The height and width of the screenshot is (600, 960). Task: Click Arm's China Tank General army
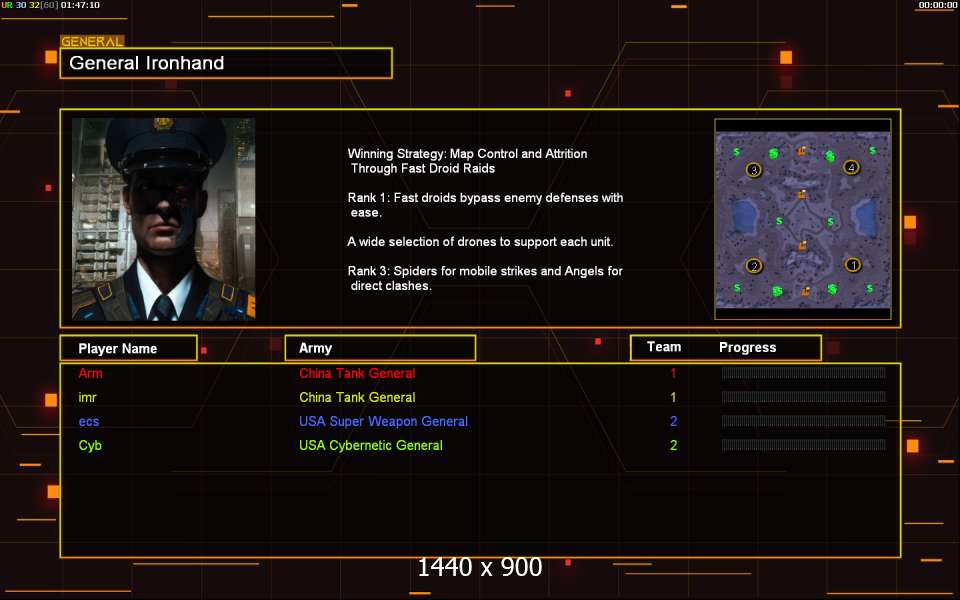(x=357, y=373)
